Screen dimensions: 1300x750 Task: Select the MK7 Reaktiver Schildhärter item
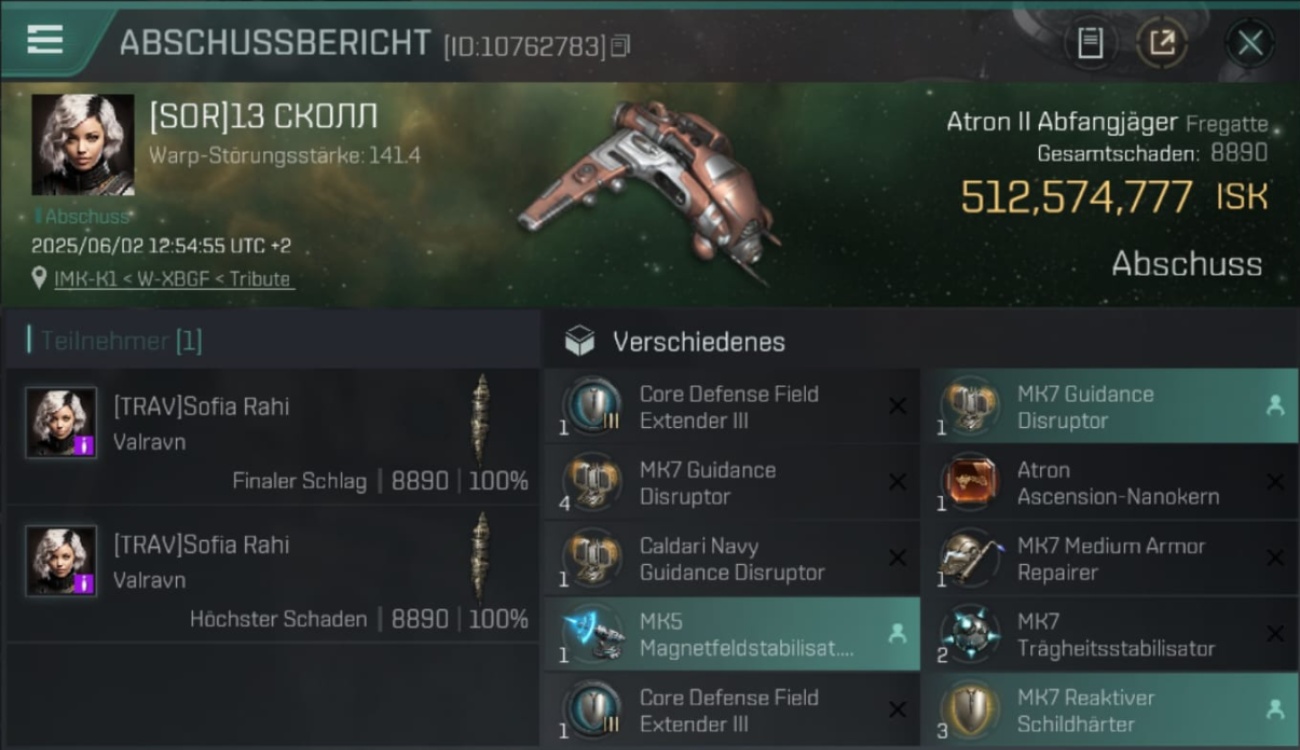[x=1110, y=710]
